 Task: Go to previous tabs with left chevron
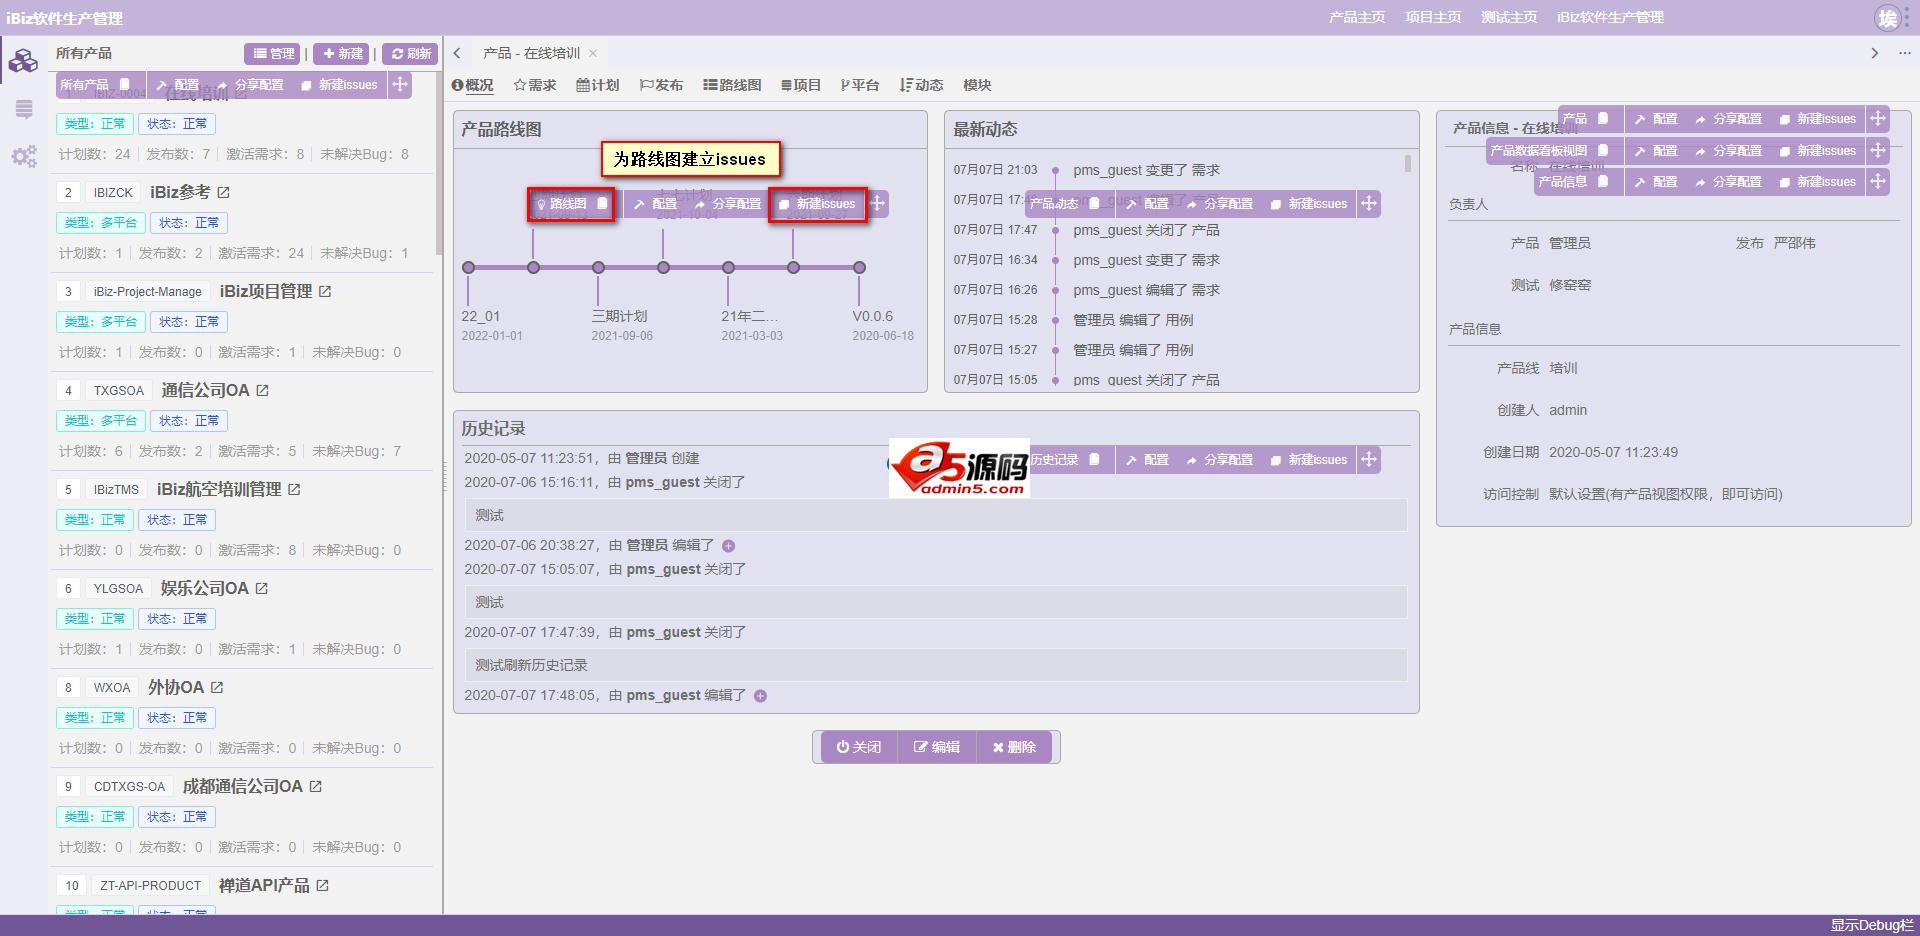457,53
